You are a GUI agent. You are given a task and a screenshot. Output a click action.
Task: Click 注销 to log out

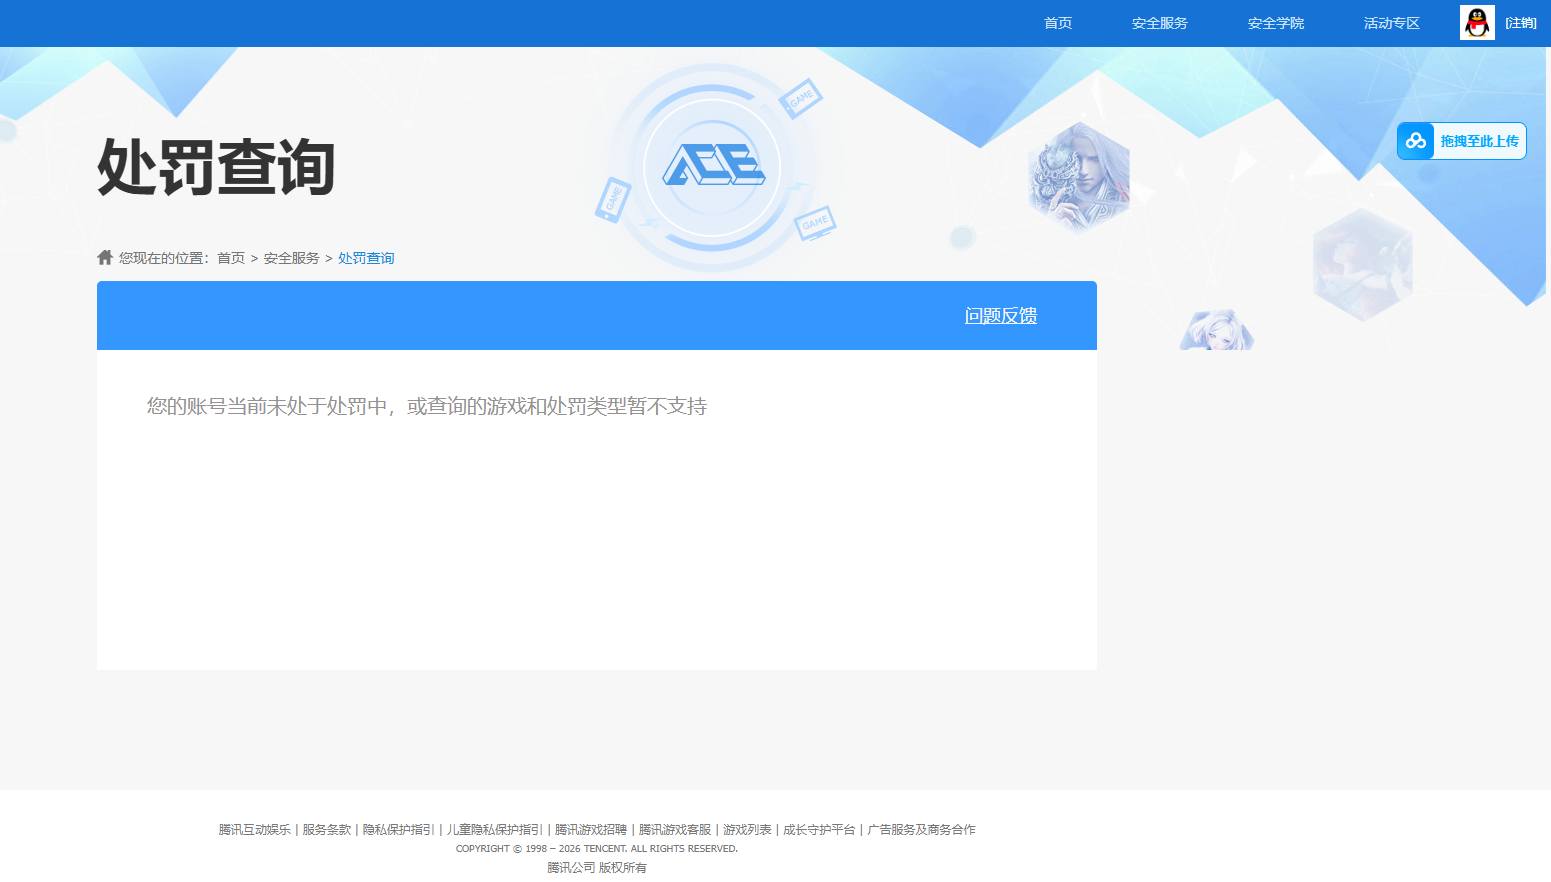tap(1521, 22)
